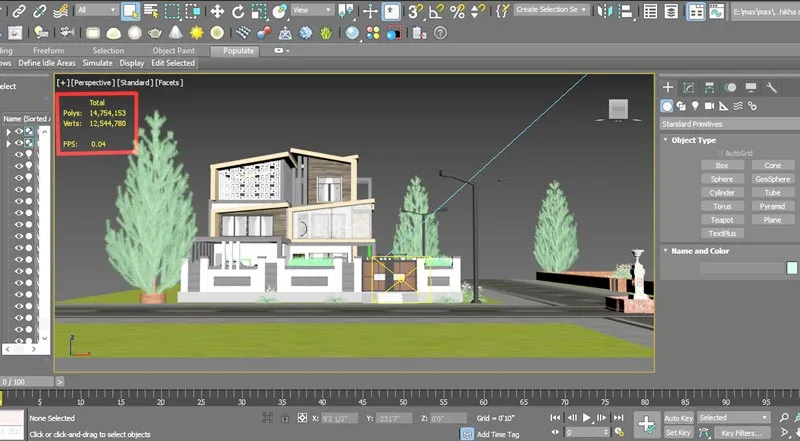Screen dimensions: 800x441
Task: Switch to the Populate ribbon tab
Action: [238, 51]
